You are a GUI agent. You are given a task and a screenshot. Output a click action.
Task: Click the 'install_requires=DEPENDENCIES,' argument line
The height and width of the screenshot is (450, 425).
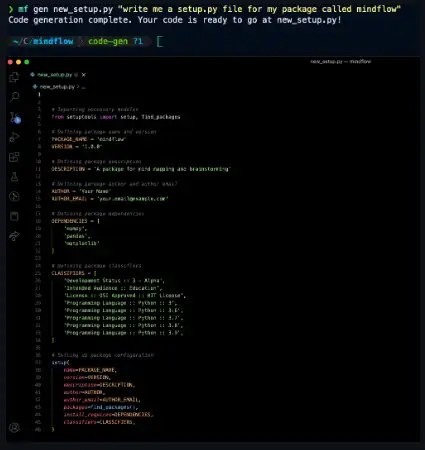click(x=108, y=414)
